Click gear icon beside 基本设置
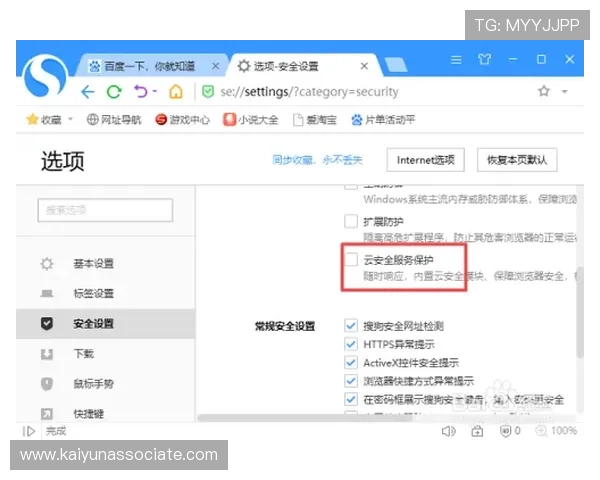This screenshot has height=480, width=600. (47, 264)
